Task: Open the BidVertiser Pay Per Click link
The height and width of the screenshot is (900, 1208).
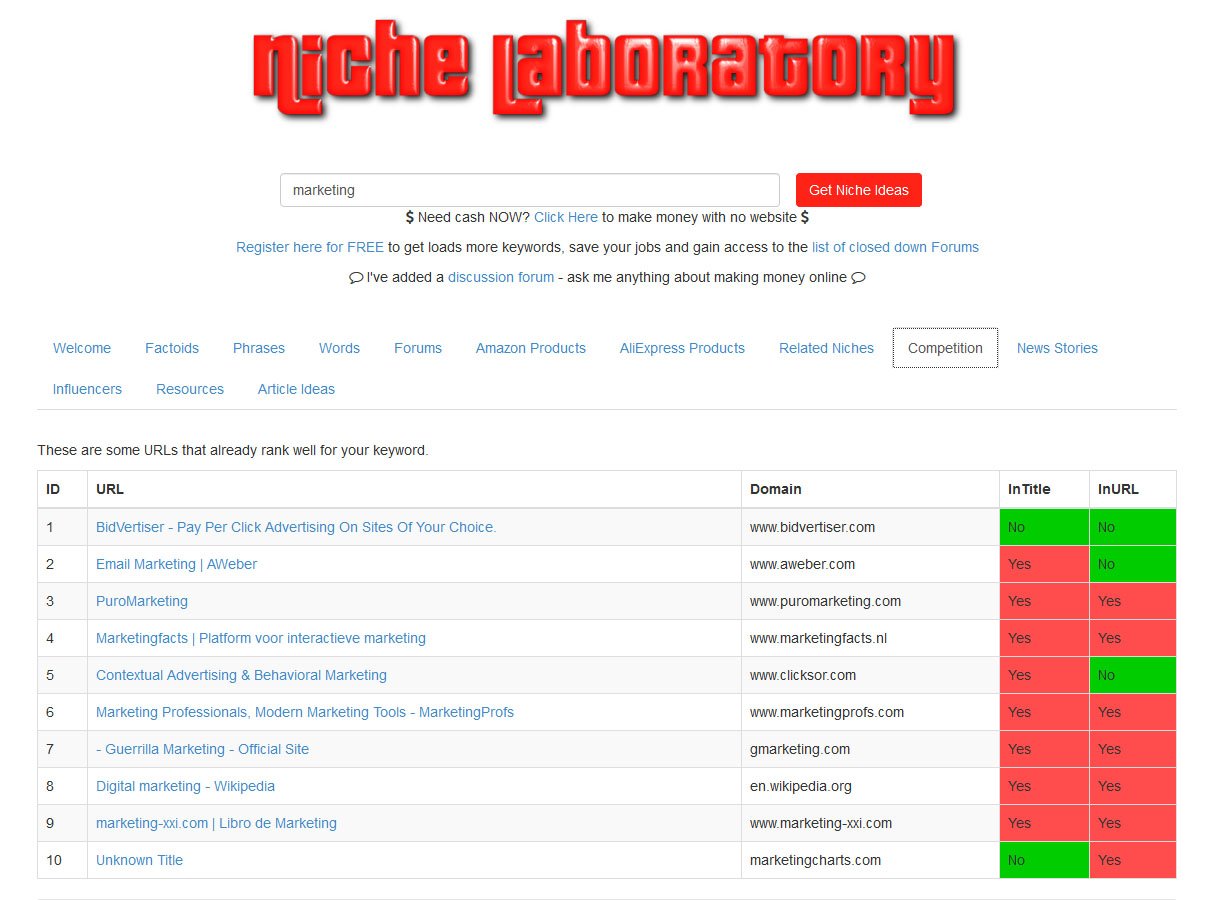Action: pos(296,527)
